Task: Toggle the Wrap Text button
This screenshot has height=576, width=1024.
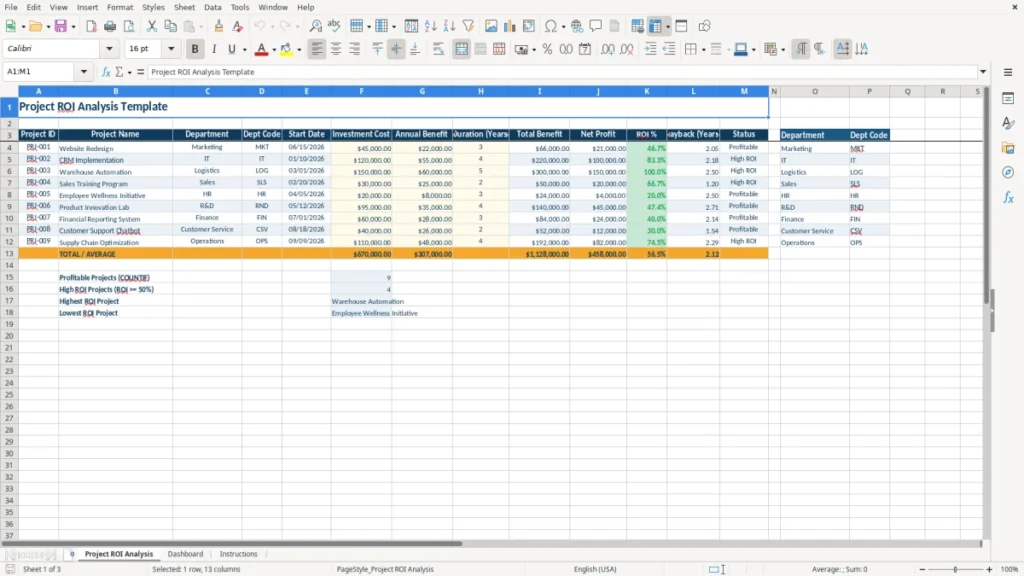Action: coord(438,49)
